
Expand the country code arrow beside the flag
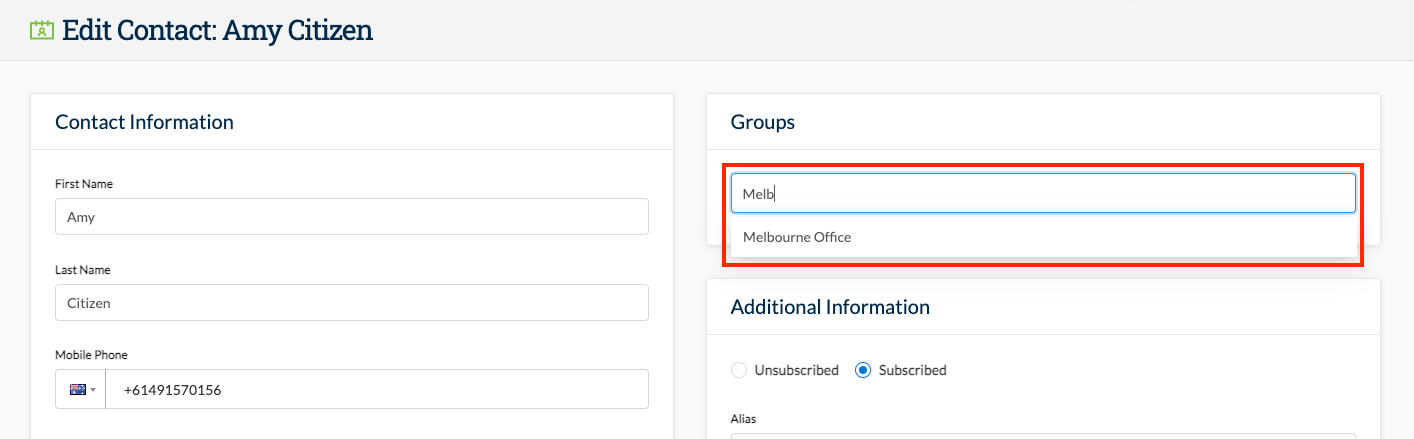94,390
